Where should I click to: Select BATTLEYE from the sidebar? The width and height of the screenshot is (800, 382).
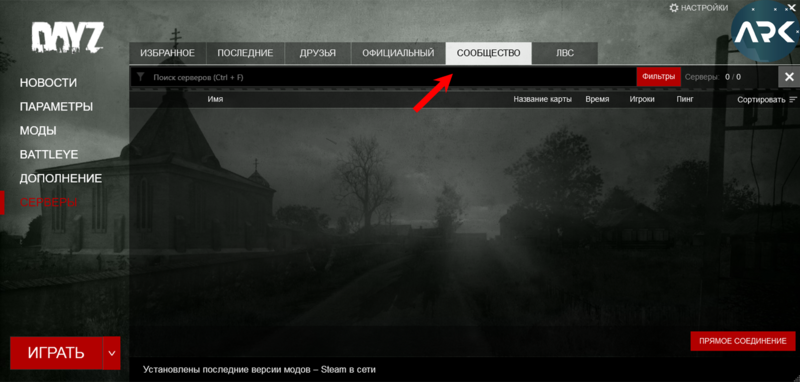(x=49, y=155)
